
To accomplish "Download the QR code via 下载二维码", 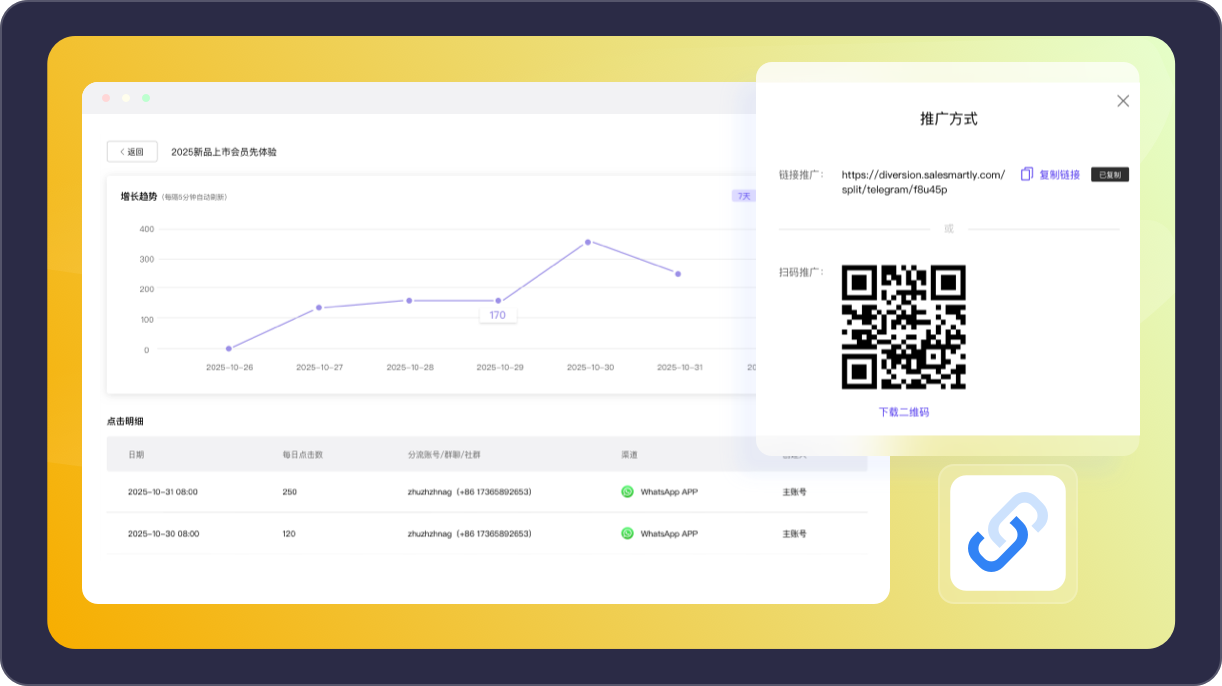I will (x=904, y=412).
